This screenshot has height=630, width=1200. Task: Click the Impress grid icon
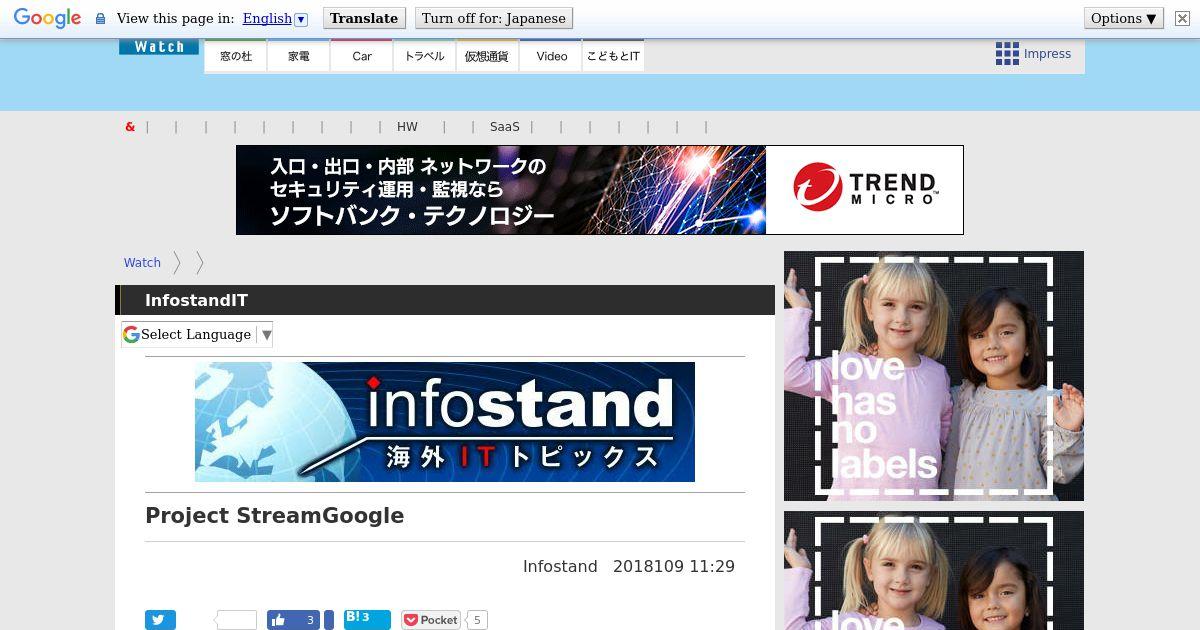point(1007,54)
